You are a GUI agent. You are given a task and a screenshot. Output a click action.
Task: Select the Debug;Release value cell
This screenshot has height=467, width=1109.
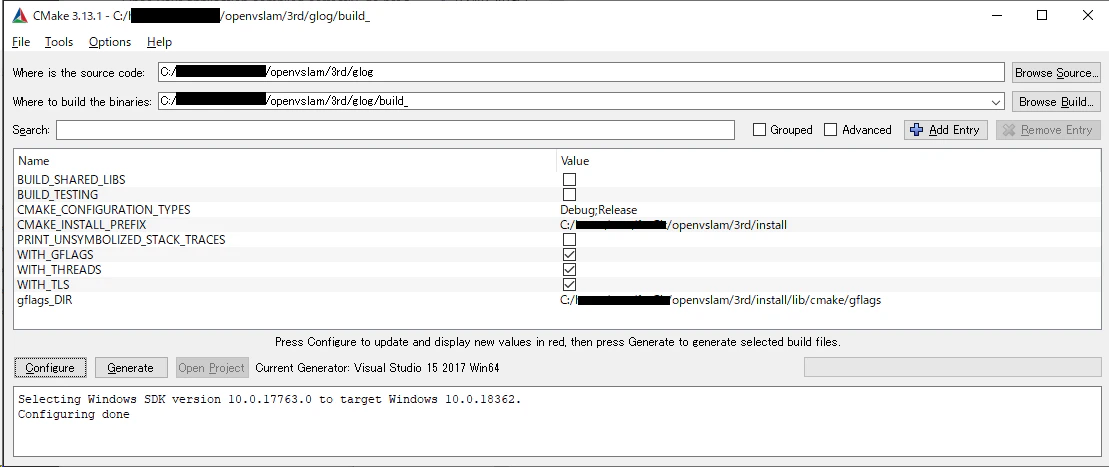pos(598,210)
